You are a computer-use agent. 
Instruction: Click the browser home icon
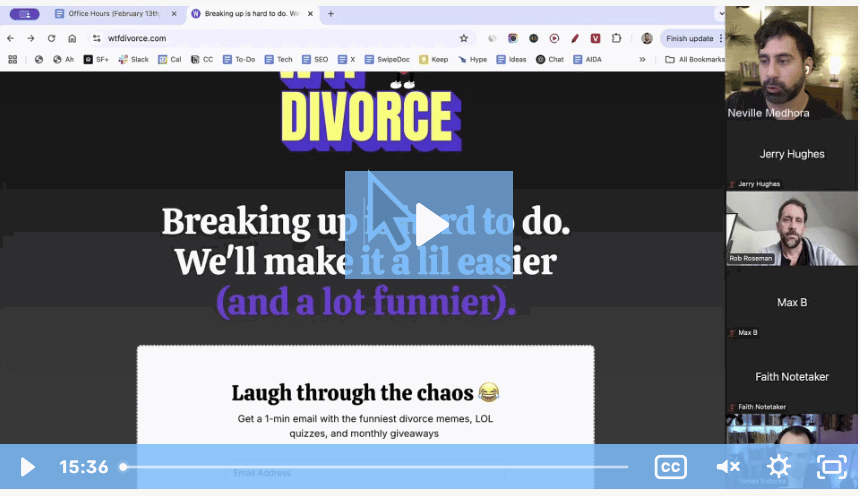[x=72, y=38]
